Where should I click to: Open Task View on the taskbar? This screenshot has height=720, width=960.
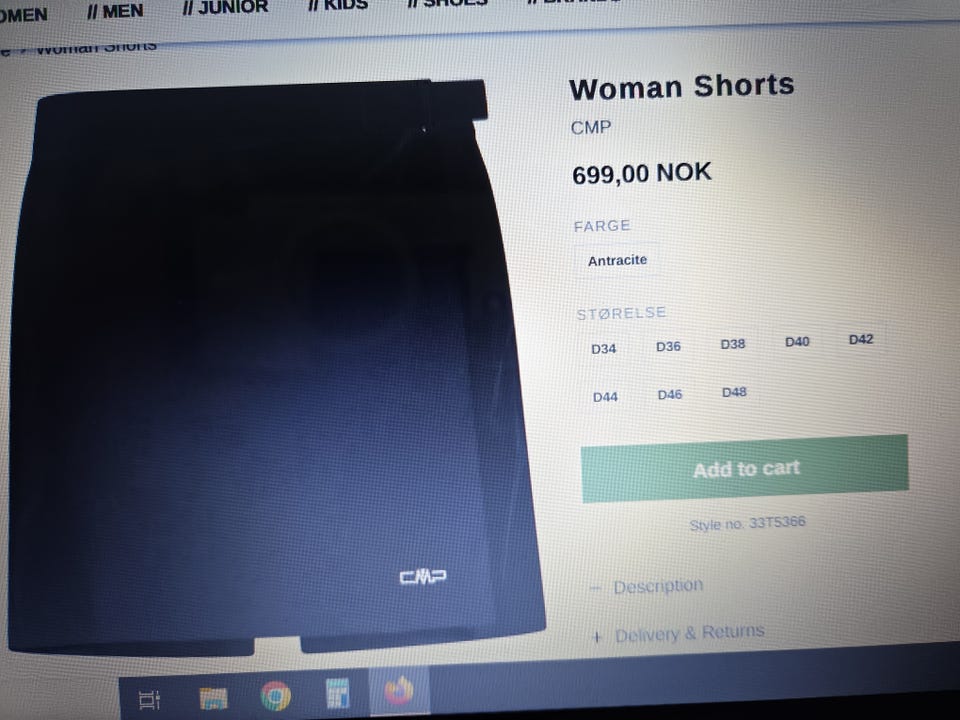point(149,699)
